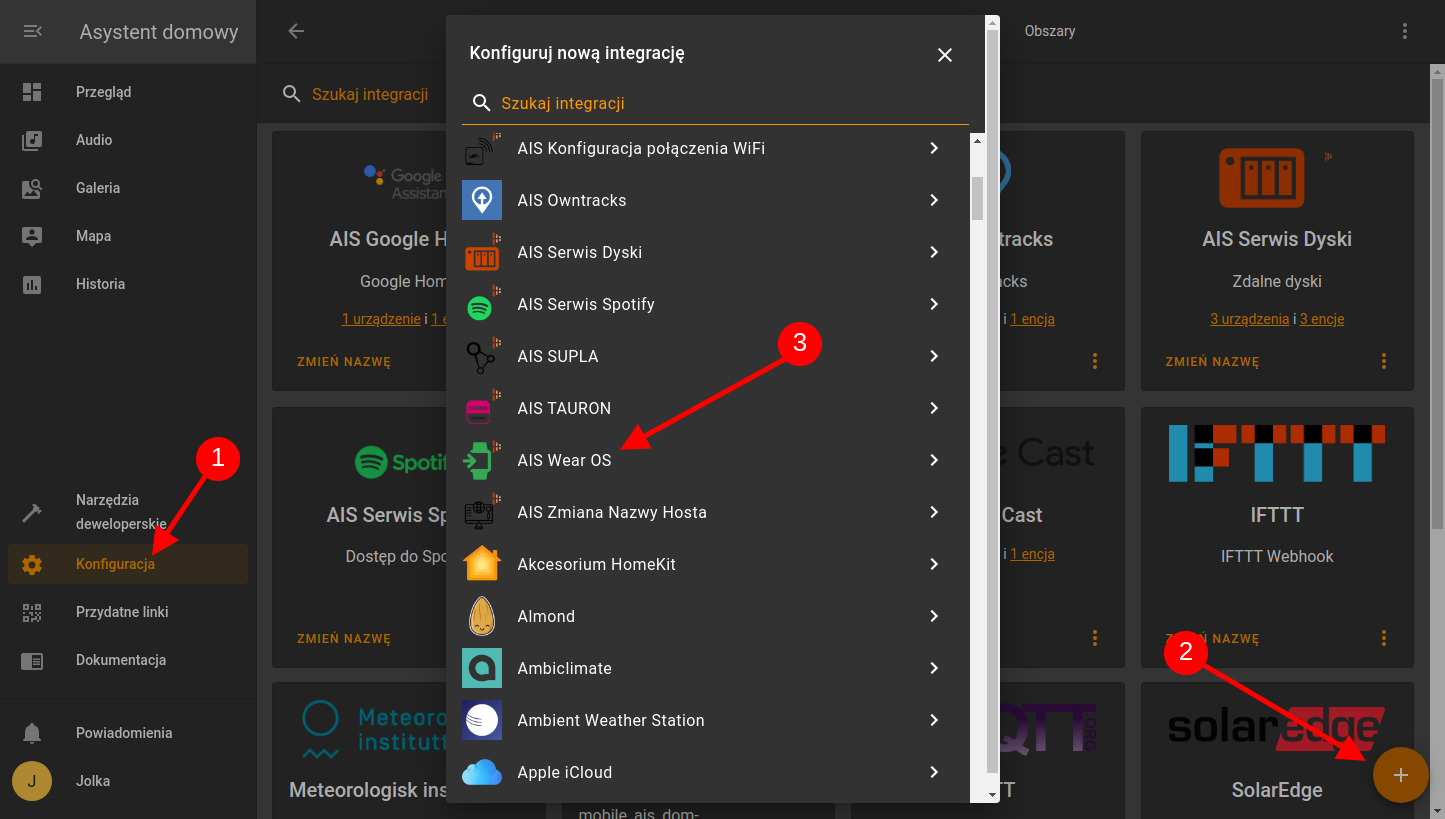The width and height of the screenshot is (1445, 819).
Task: Select the Ambient Weather Station text
Action: 611,720
